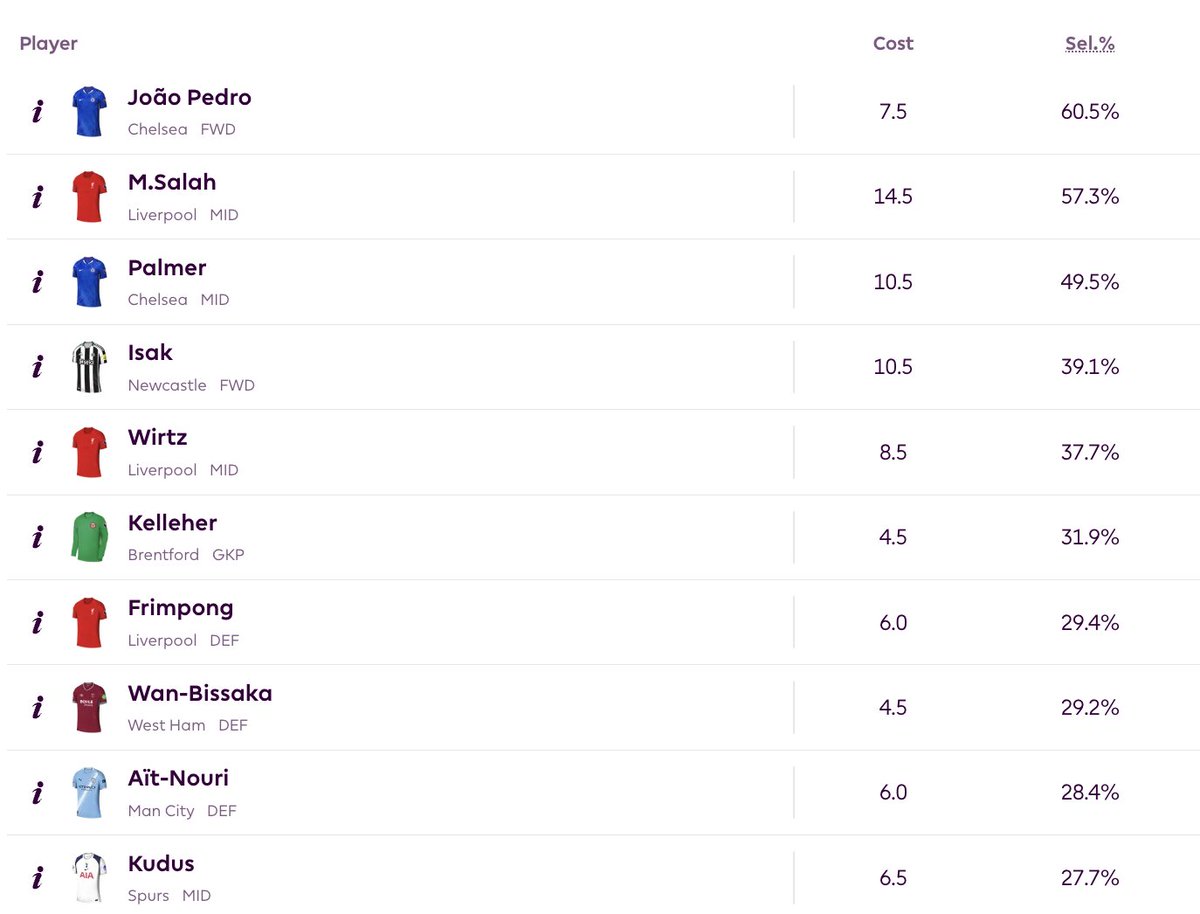View info icon next to Wirtz
The image size is (1200, 914).
38,452
